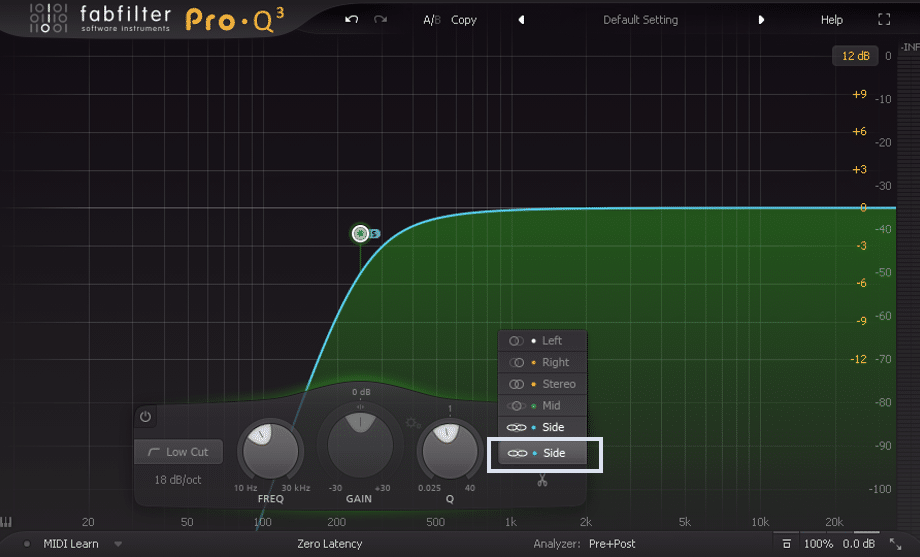This screenshot has height=557, width=920.
Task: Click the FabFilter logo
Action: coord(100,19)
